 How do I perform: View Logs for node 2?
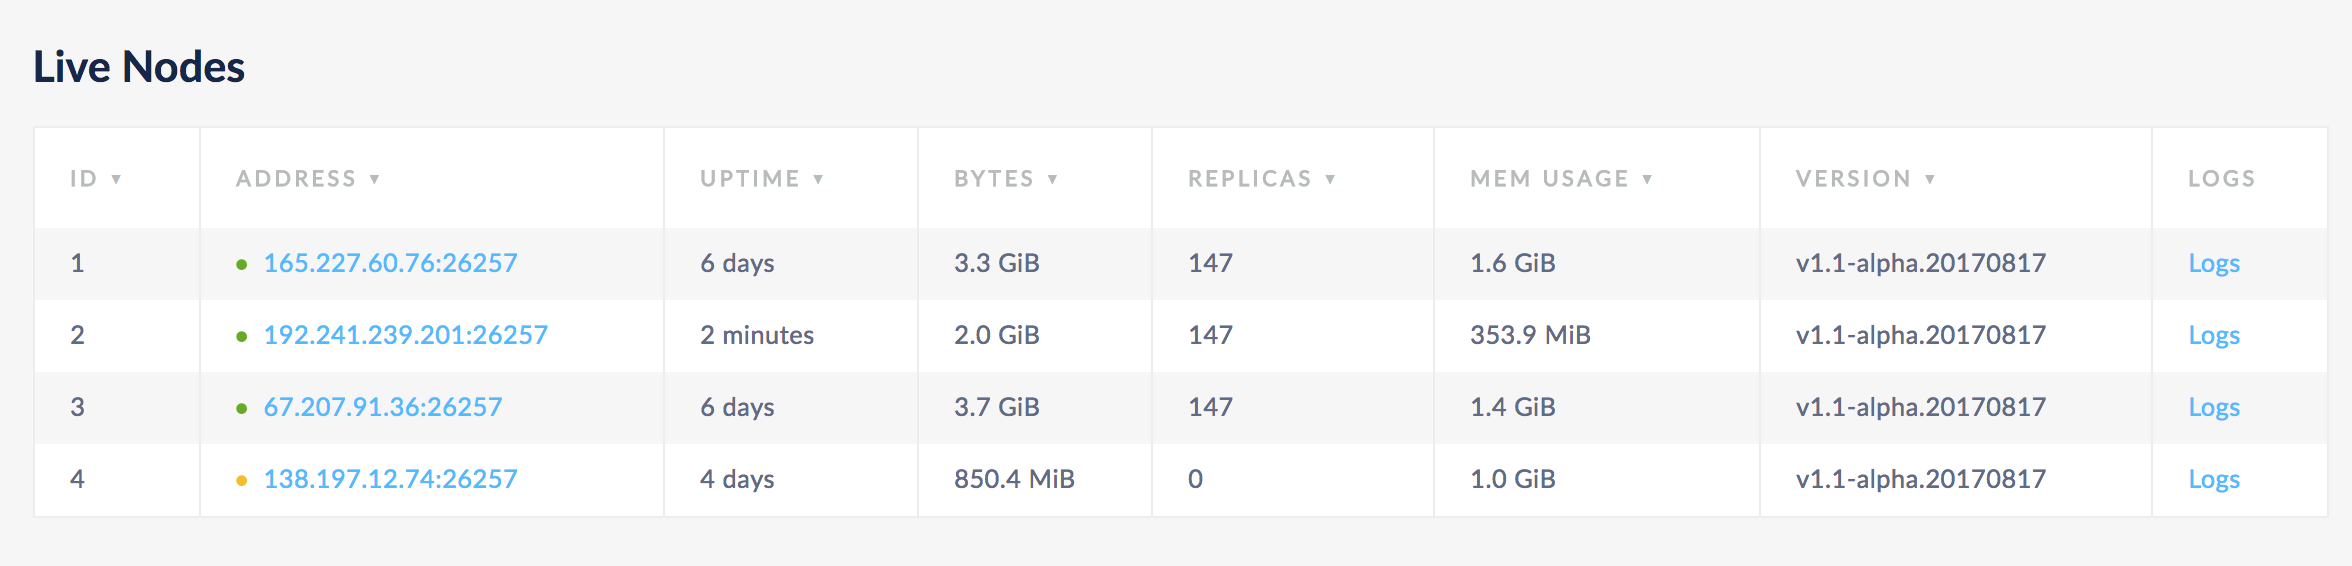click(x=2214, y=335)
